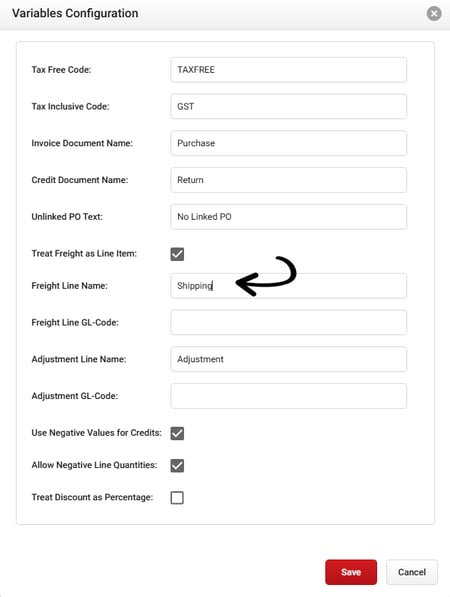Focus the Tax Free Code input

pos(289,70)
